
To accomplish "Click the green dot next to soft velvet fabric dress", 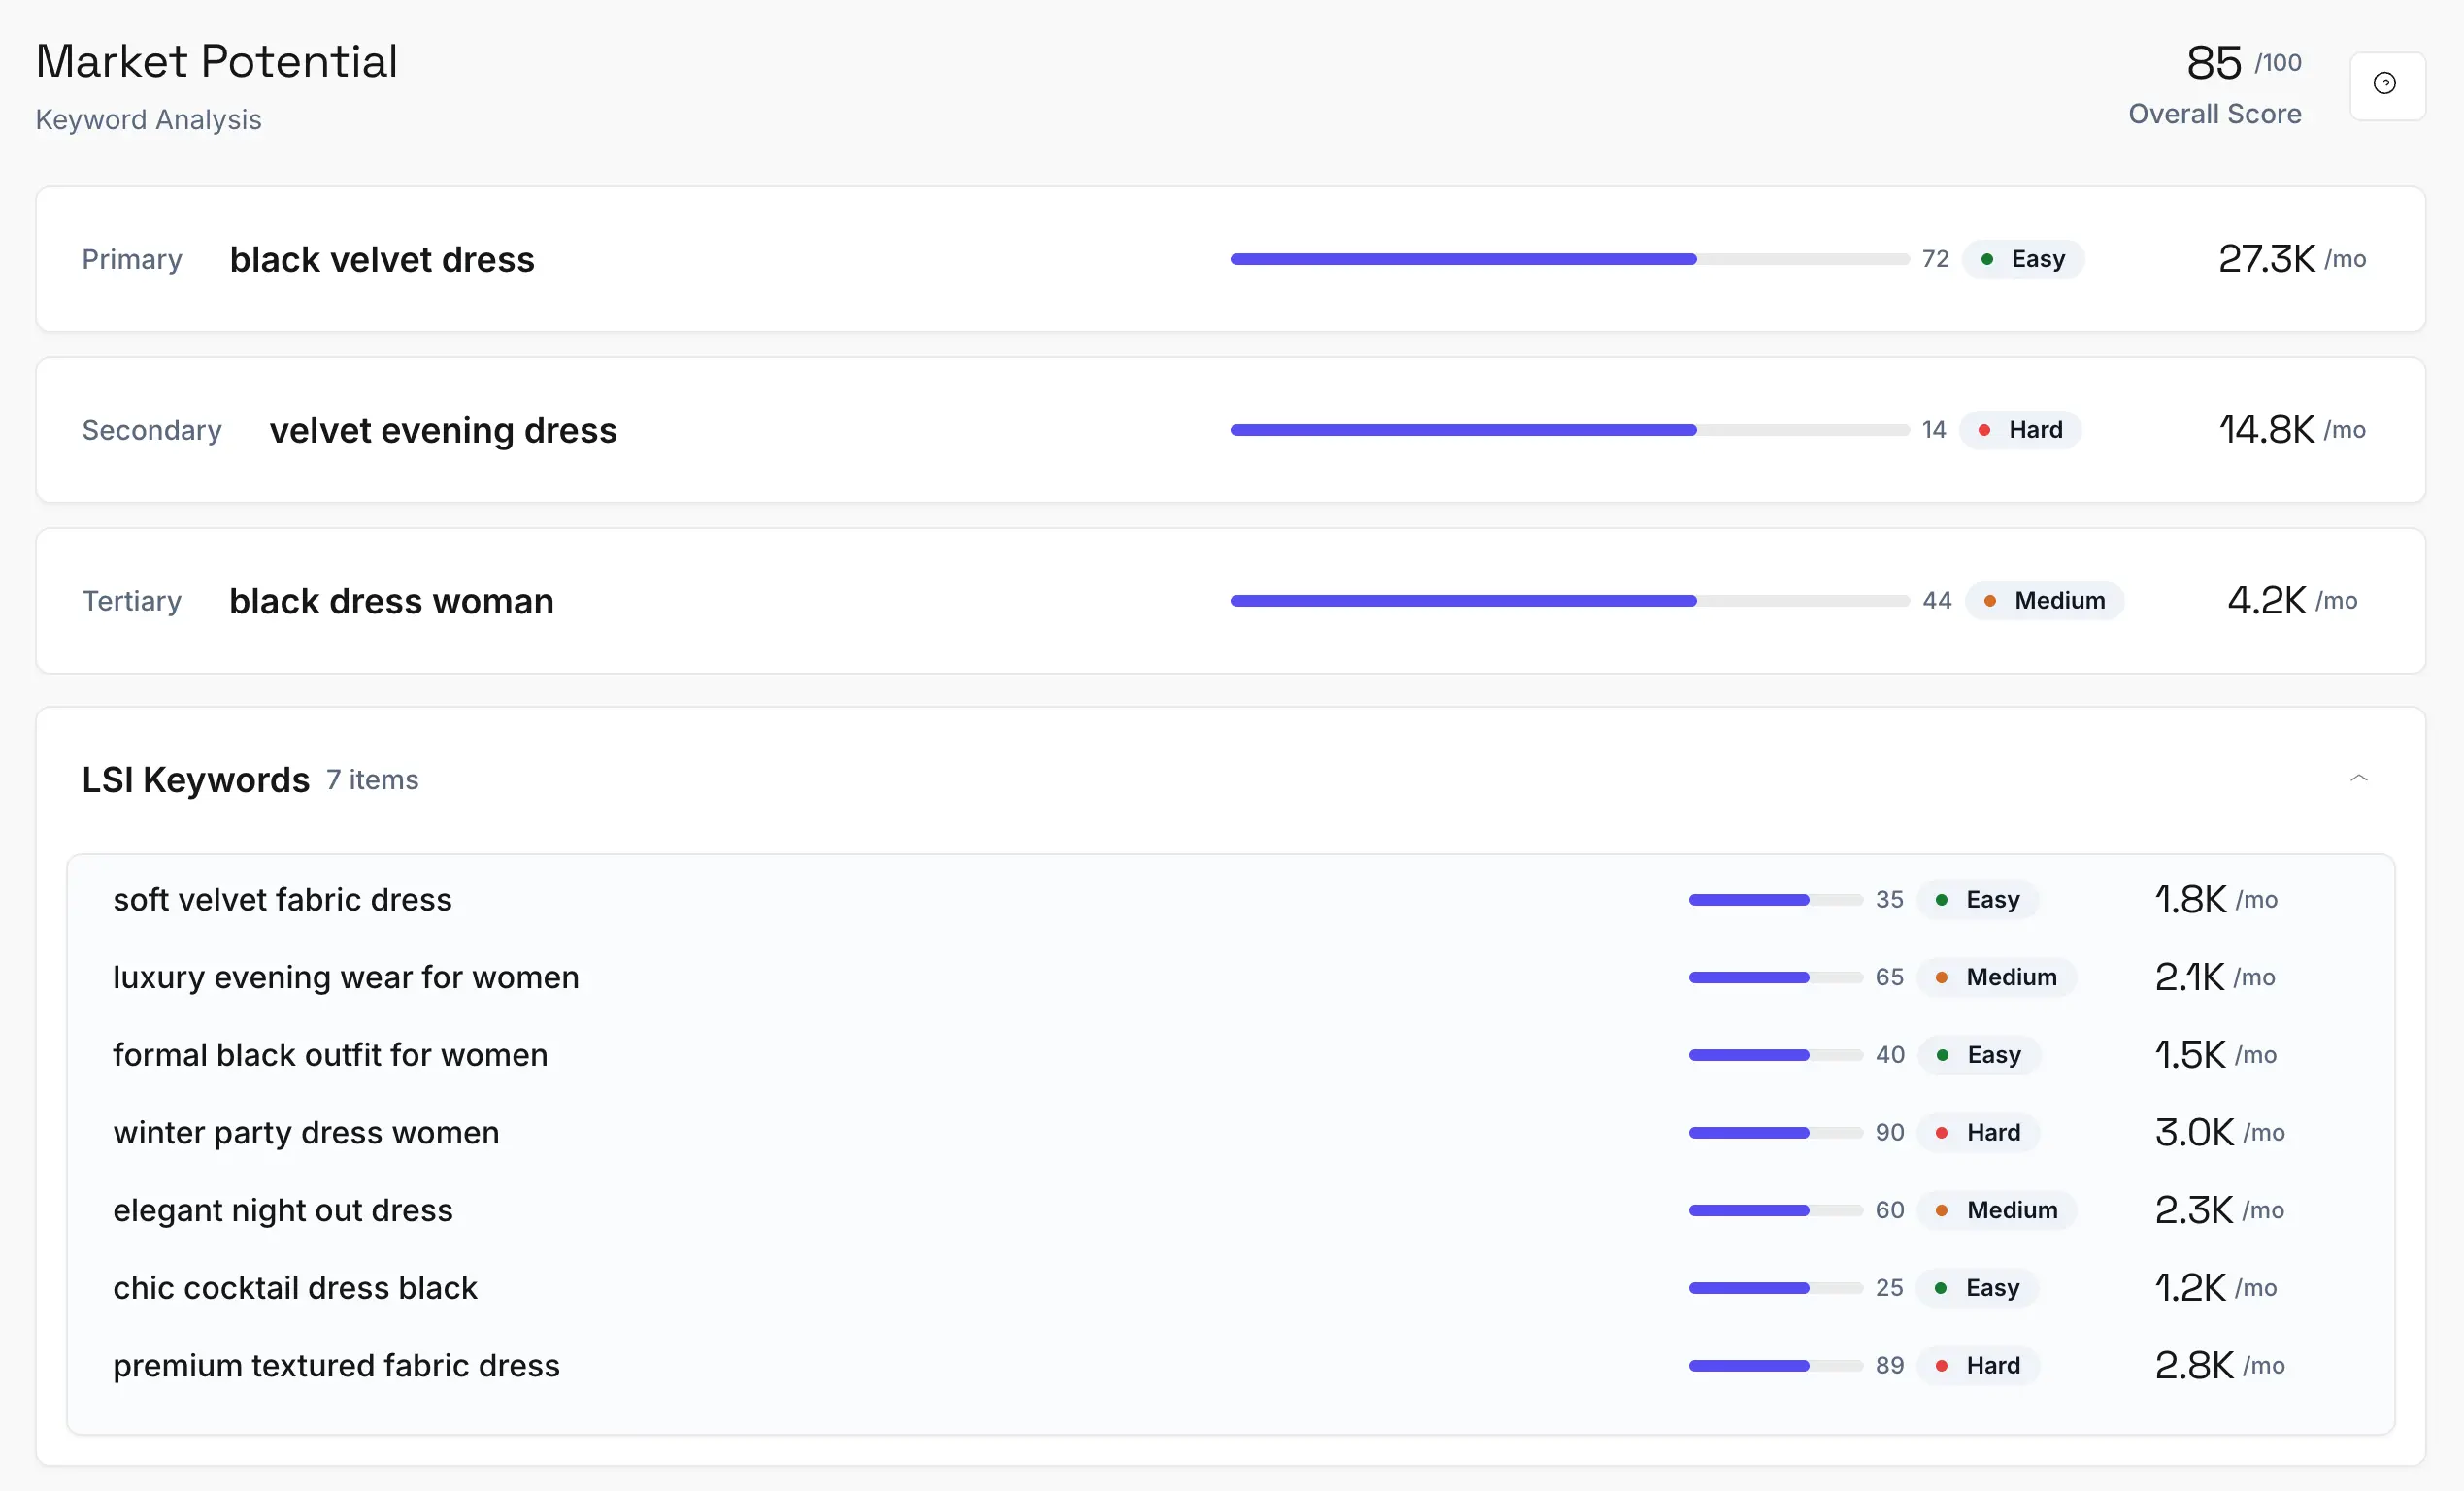I will 1941,900.
